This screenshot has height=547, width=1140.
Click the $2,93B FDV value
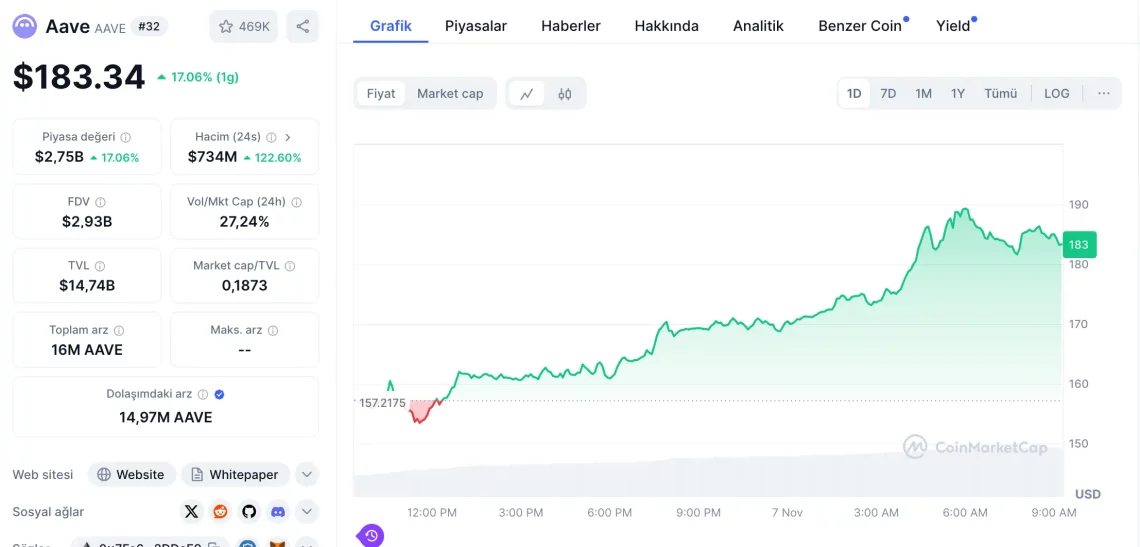tap(87, 222)
